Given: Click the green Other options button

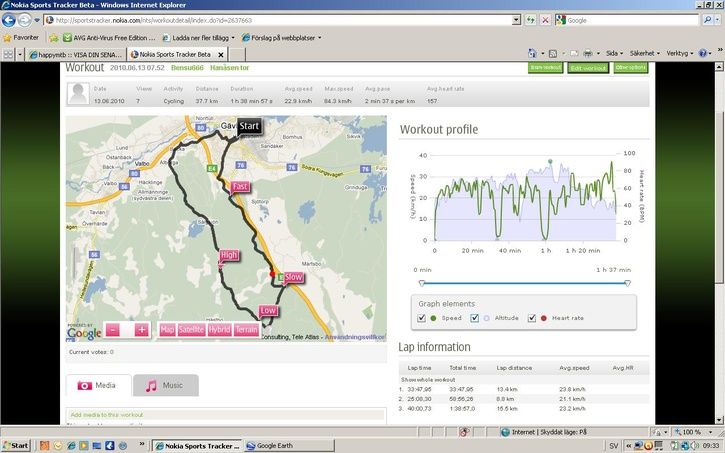Looking at the screenshot, I should [631, 67].
